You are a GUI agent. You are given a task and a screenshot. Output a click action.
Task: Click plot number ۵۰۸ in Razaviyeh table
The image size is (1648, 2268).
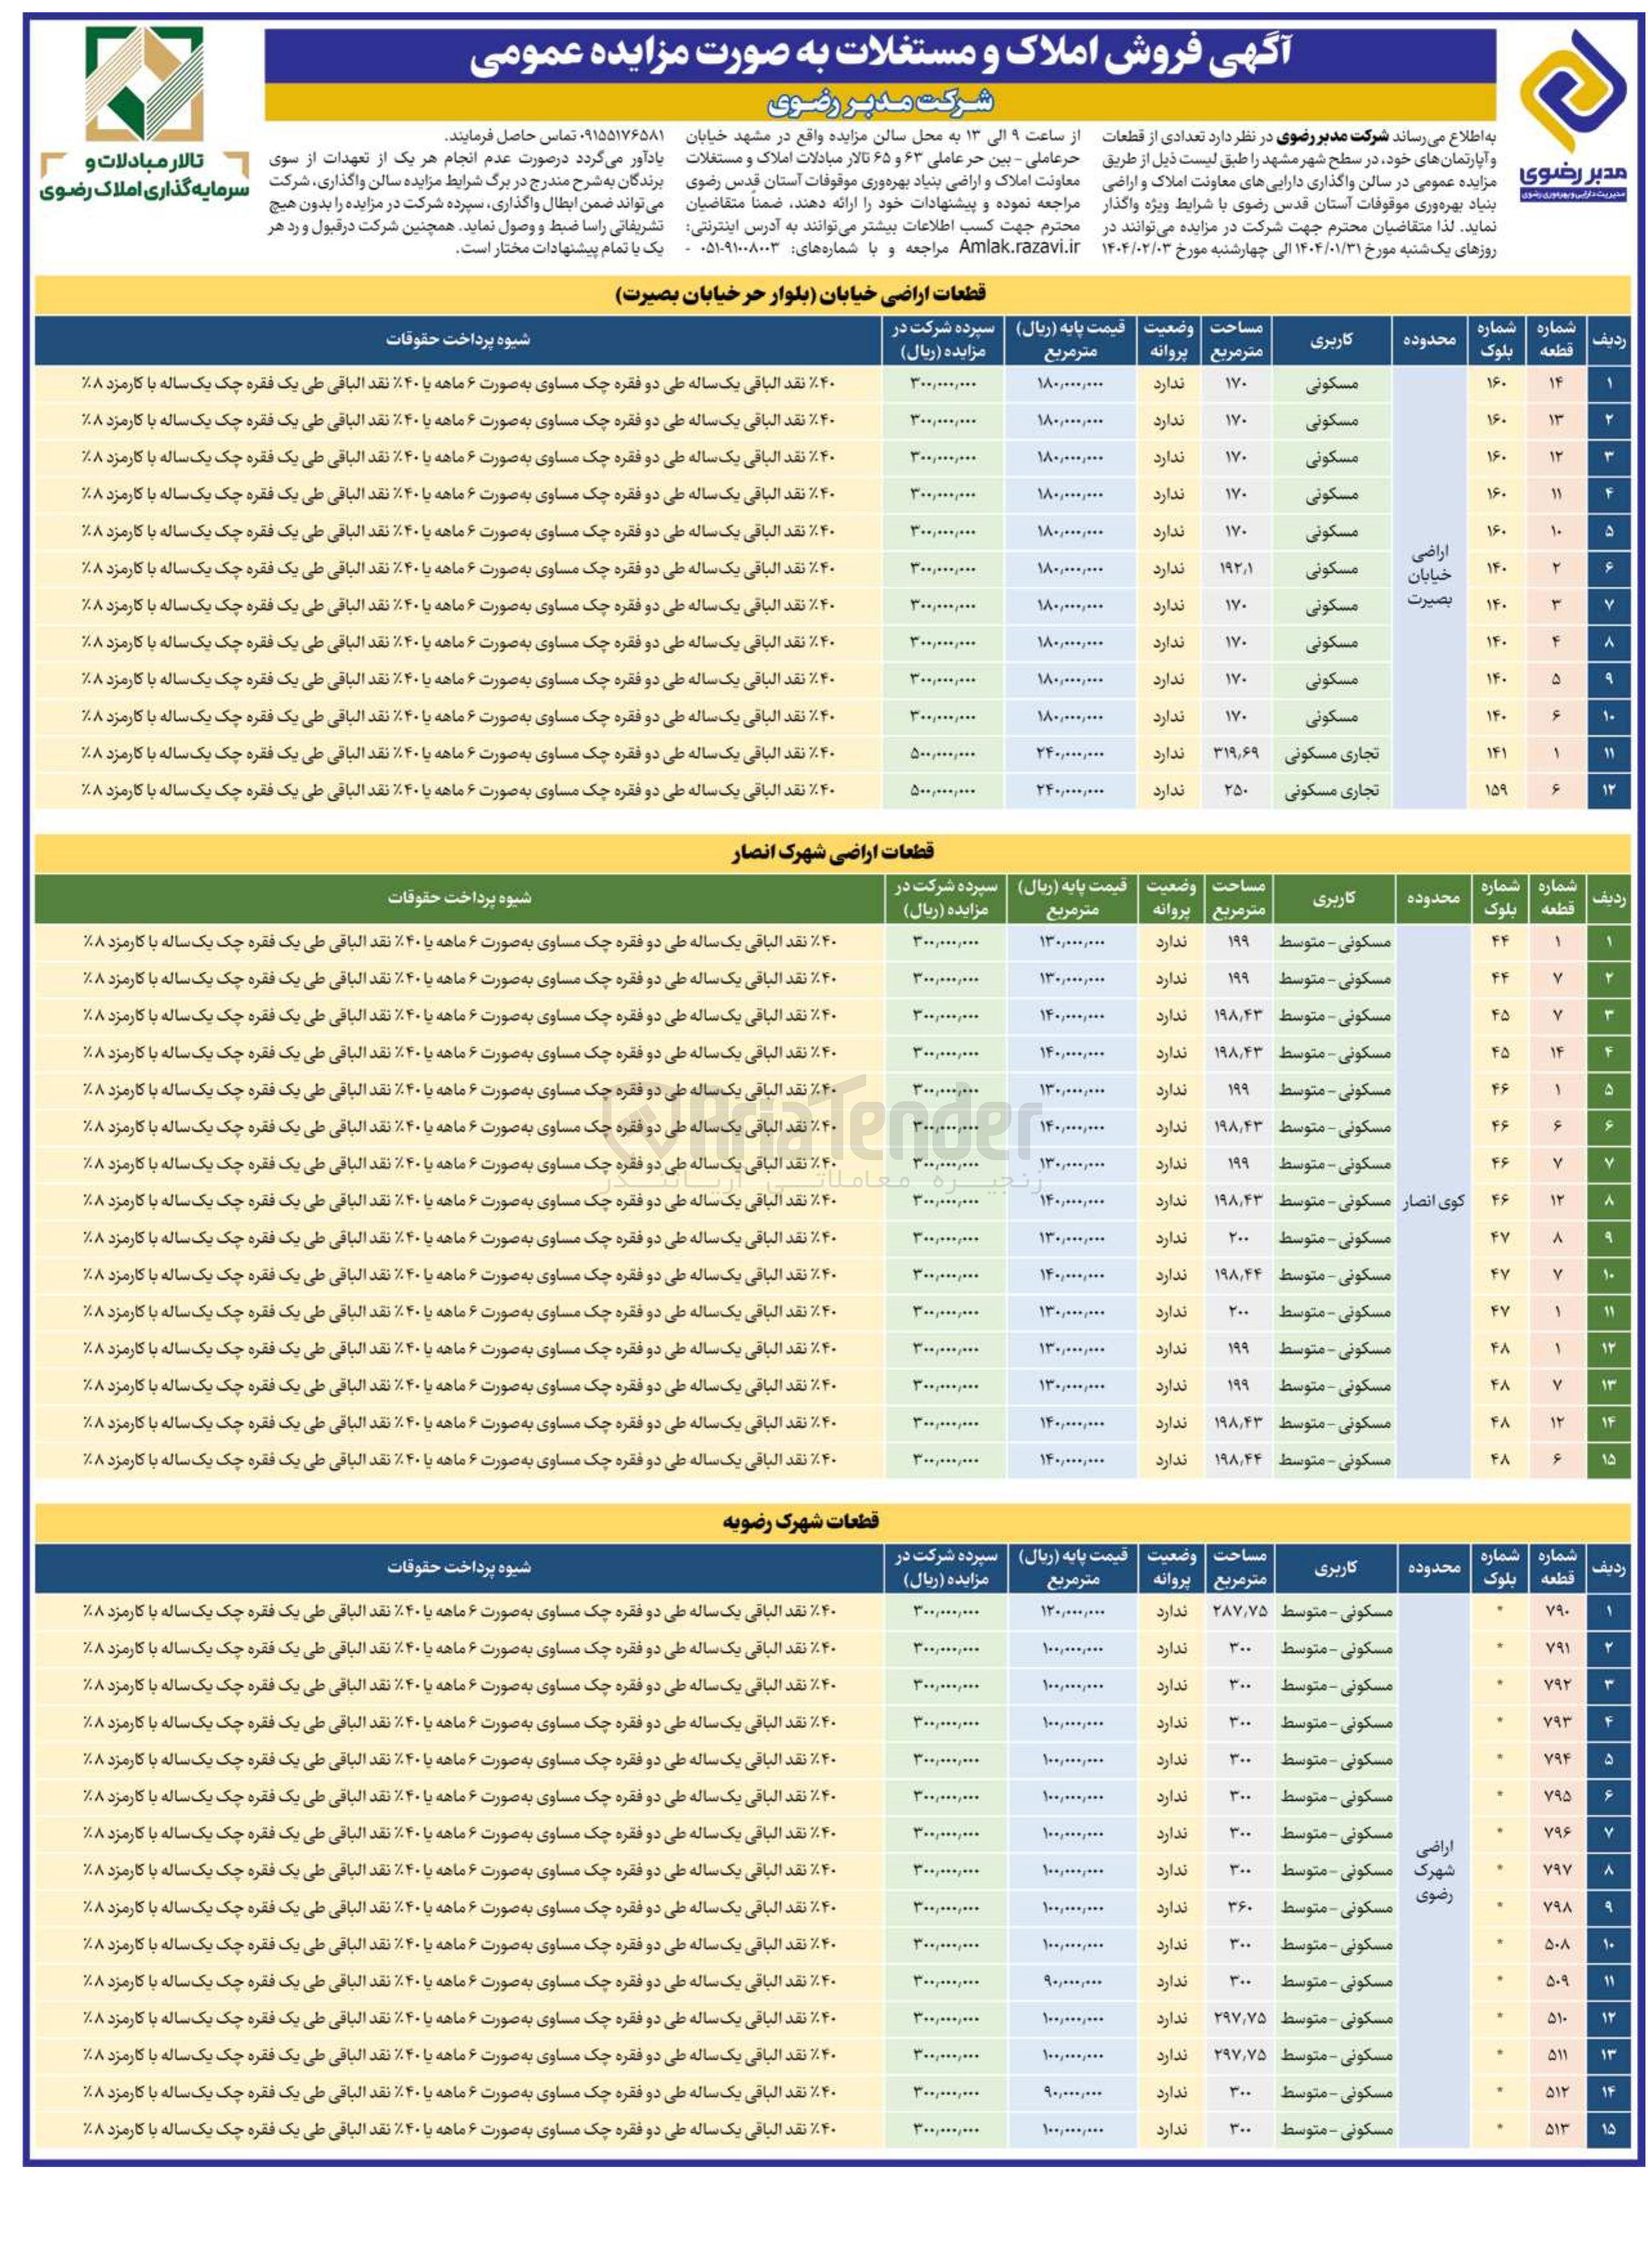tap(1557, 1945)
